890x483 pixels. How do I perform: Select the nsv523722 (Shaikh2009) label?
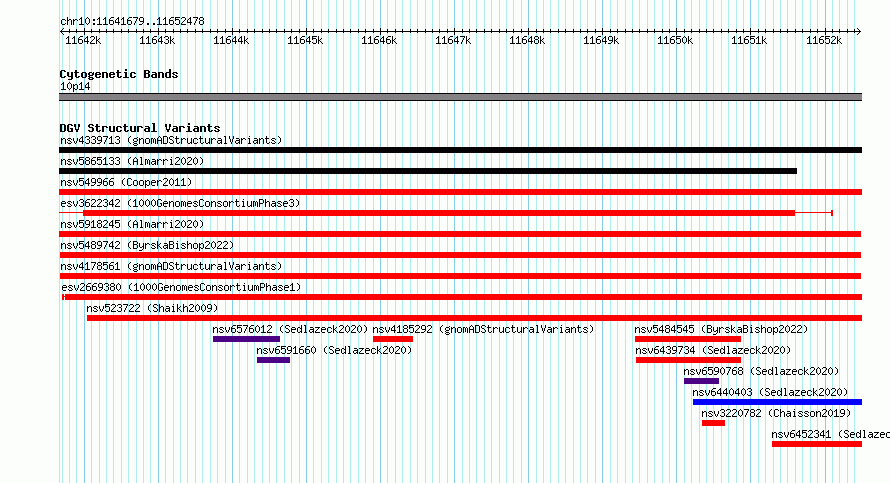(x=152, y=308)
